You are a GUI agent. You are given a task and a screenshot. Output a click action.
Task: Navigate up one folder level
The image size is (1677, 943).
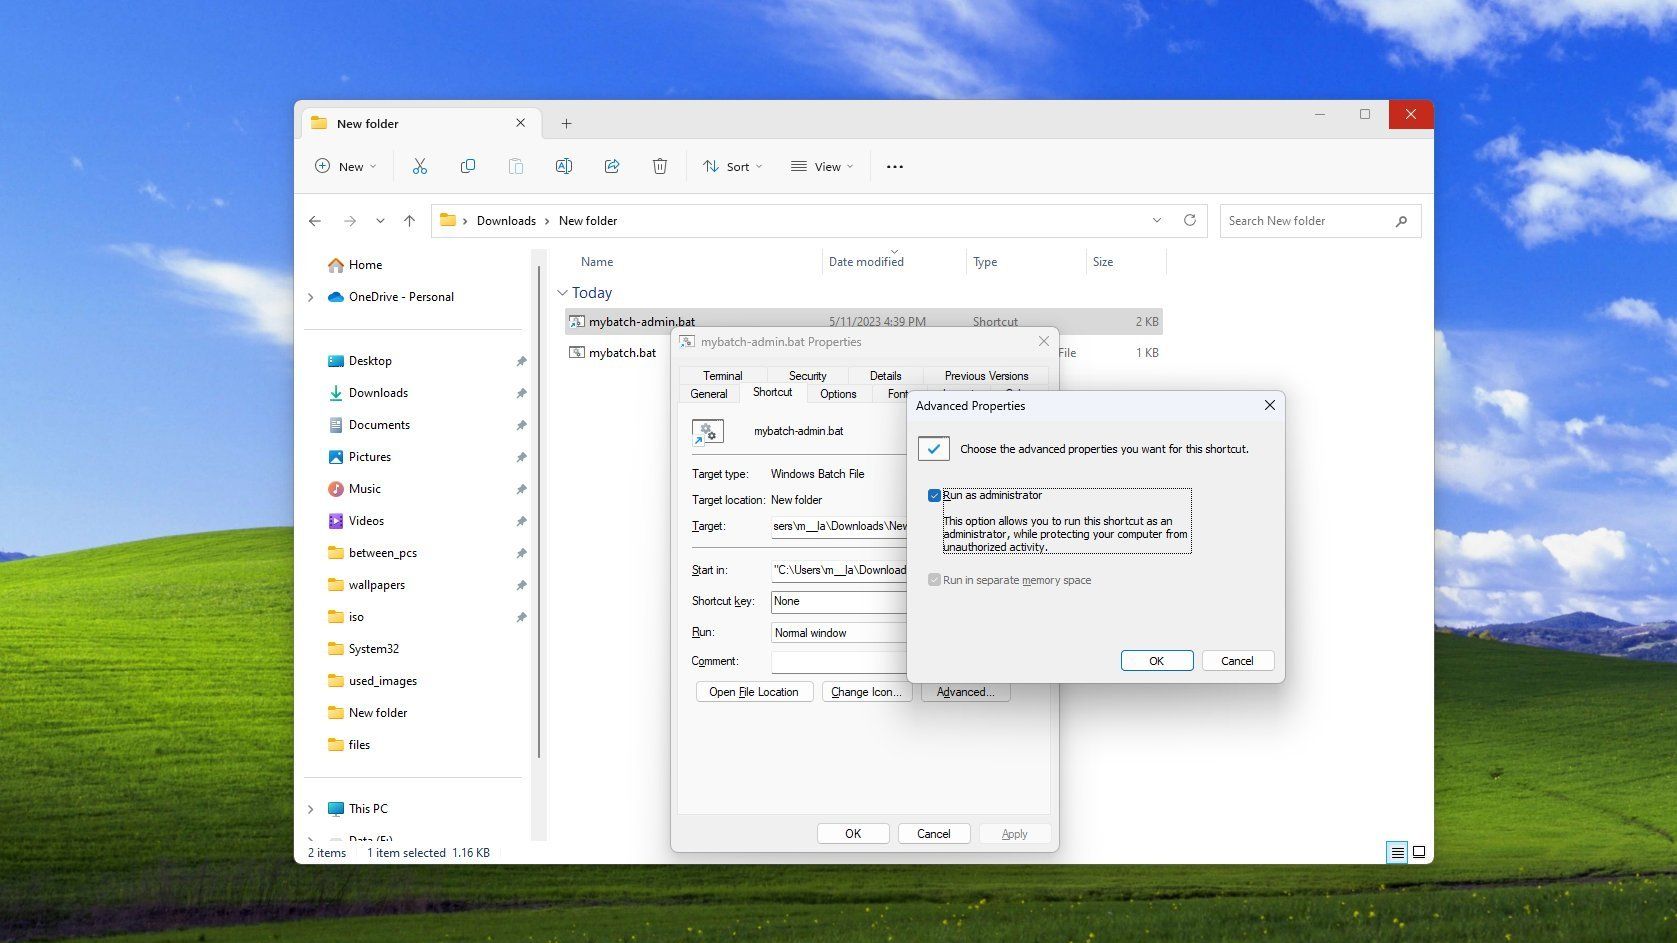(x=409, y=221)
